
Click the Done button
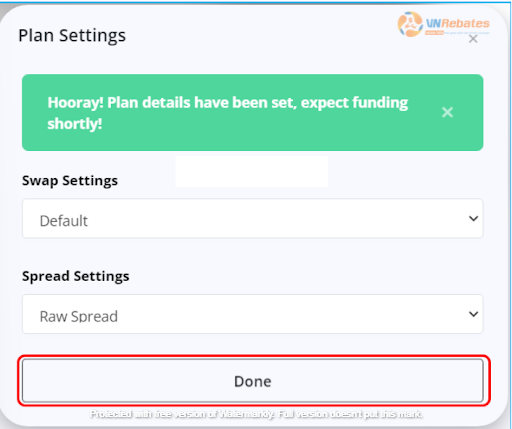252,381
